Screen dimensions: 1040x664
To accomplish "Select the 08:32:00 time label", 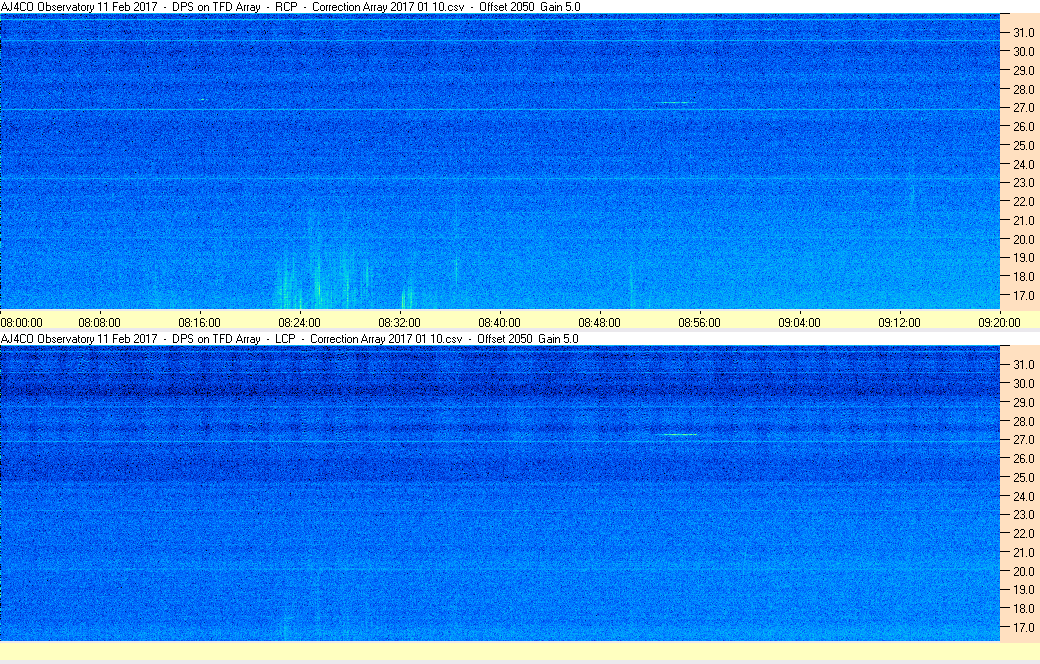I will point(399,322).
